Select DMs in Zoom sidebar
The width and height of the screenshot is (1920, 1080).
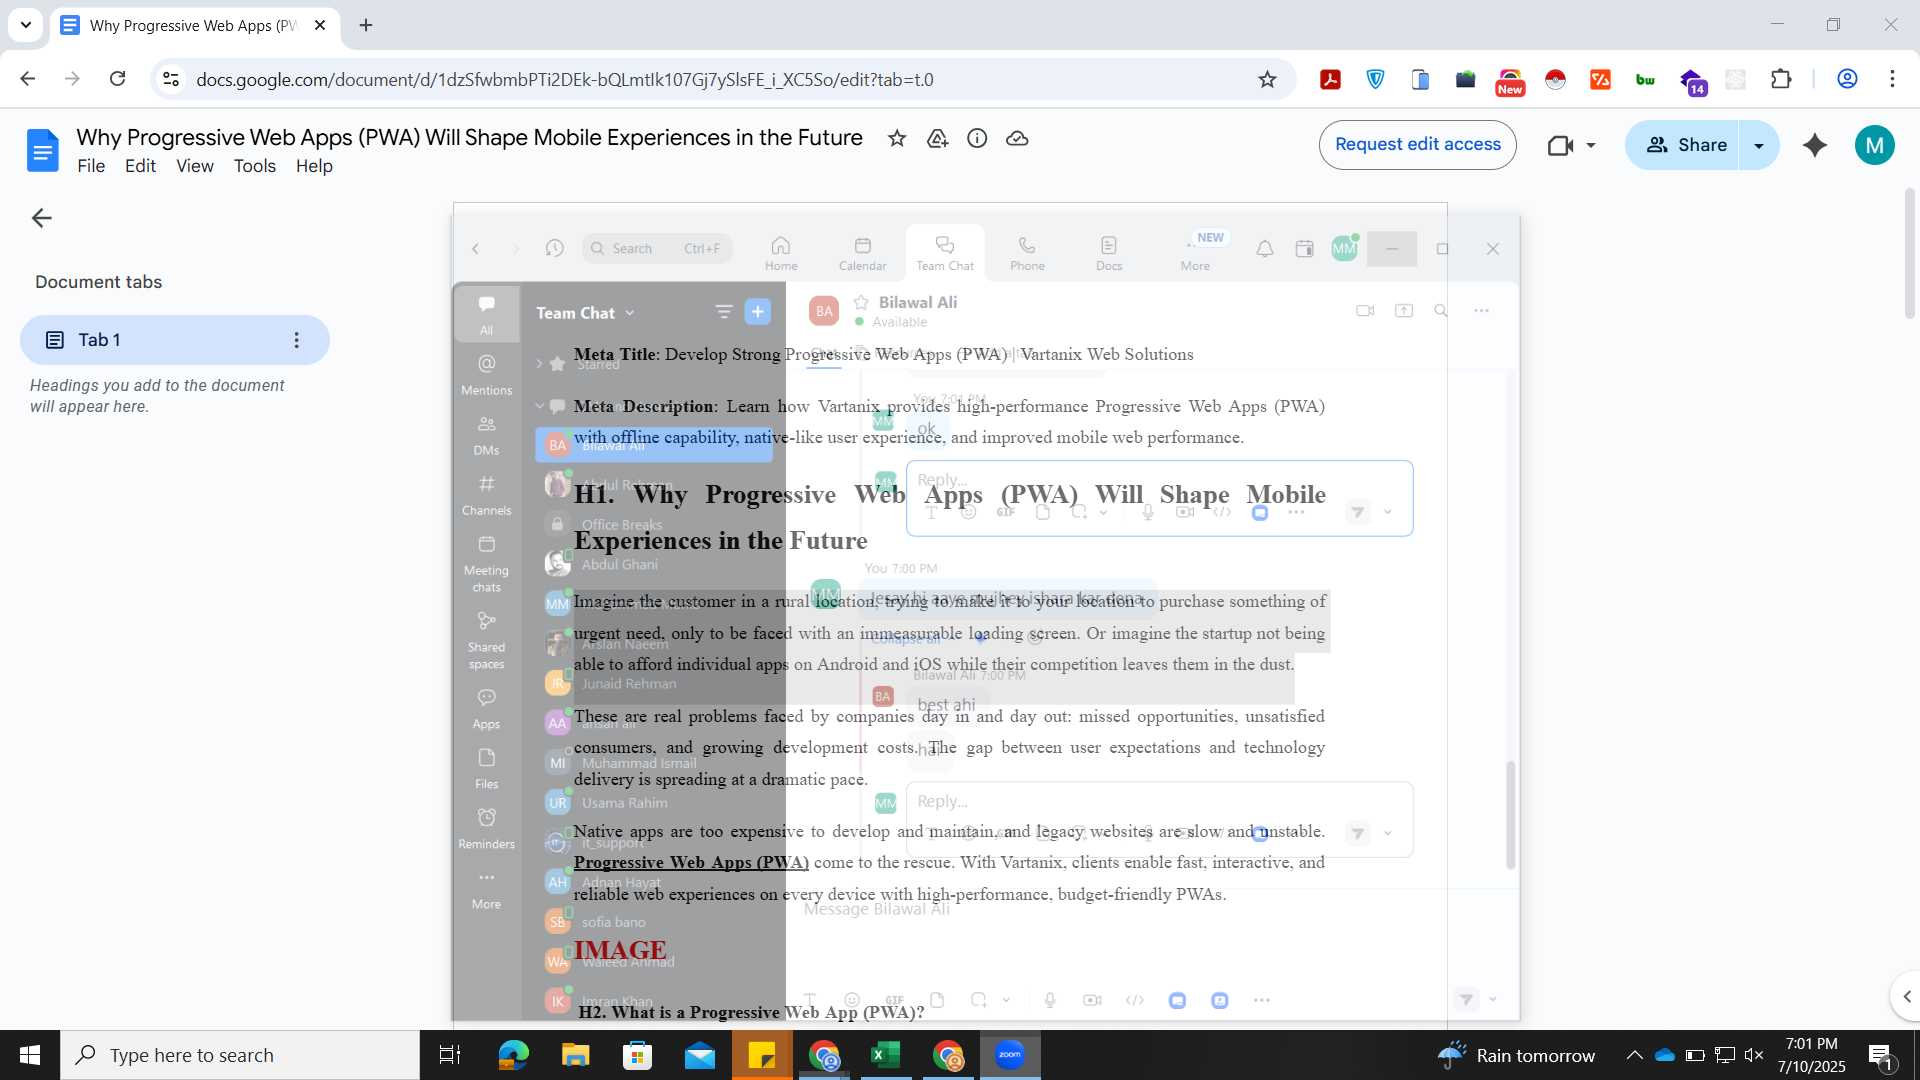coord(486,435)
